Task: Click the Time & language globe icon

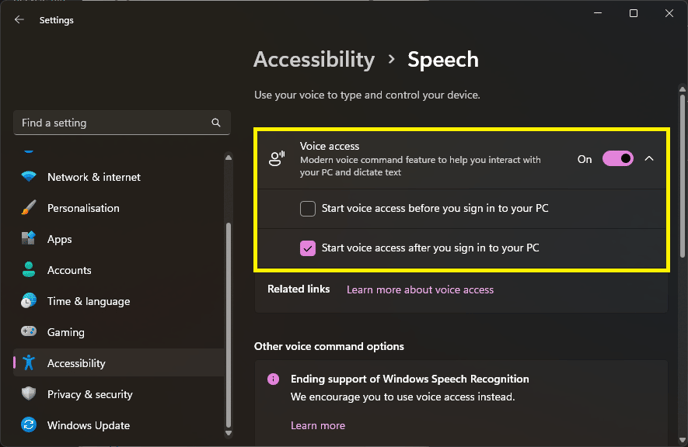Action: [29, 301]
